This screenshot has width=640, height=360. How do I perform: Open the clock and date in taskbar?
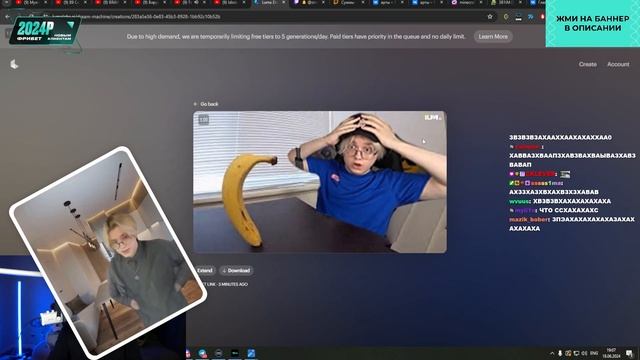click(x=611, y=353)
